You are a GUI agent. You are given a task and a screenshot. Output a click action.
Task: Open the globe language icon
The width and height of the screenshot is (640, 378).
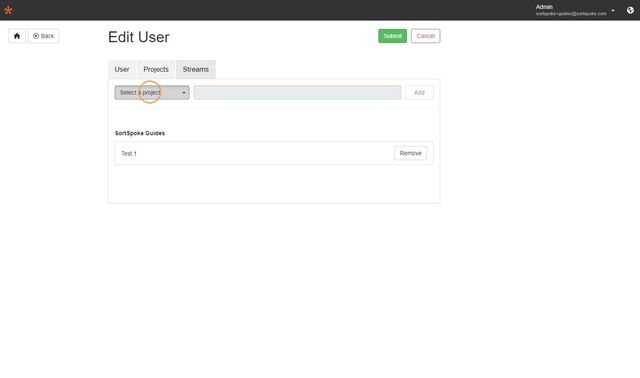click(630, 10)
